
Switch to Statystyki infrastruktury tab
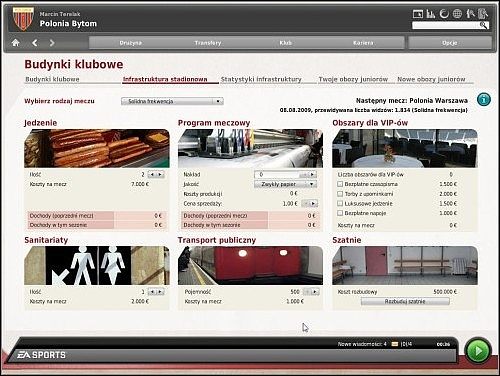pos(261,79)
